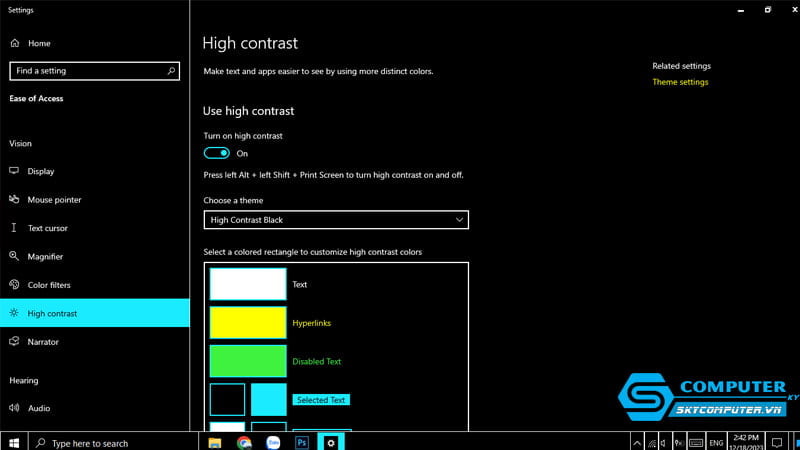Image resolution: width=800 pixels, height=450 pixels.
Task: Click the cyan Selected Text background swatch
Action: (268, 399)
